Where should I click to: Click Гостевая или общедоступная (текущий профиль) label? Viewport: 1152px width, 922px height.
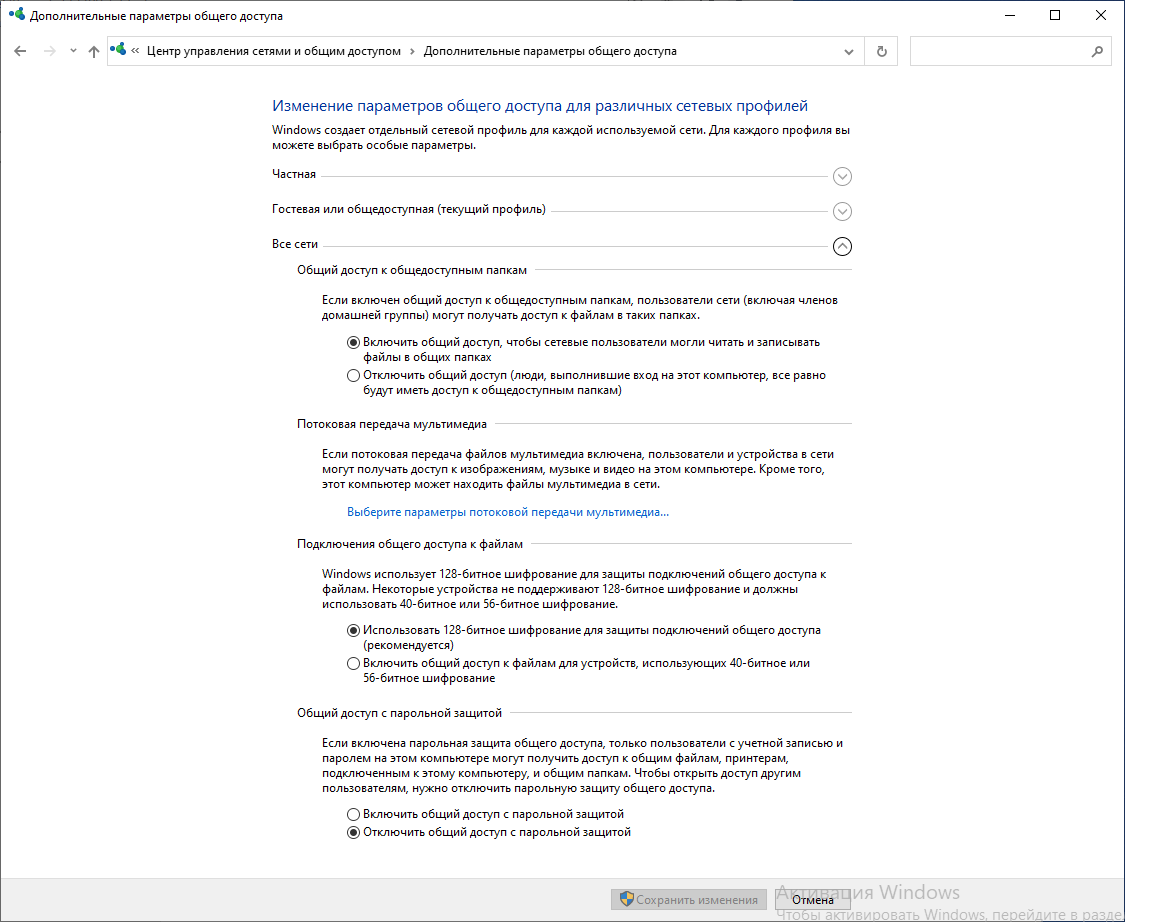408,209
